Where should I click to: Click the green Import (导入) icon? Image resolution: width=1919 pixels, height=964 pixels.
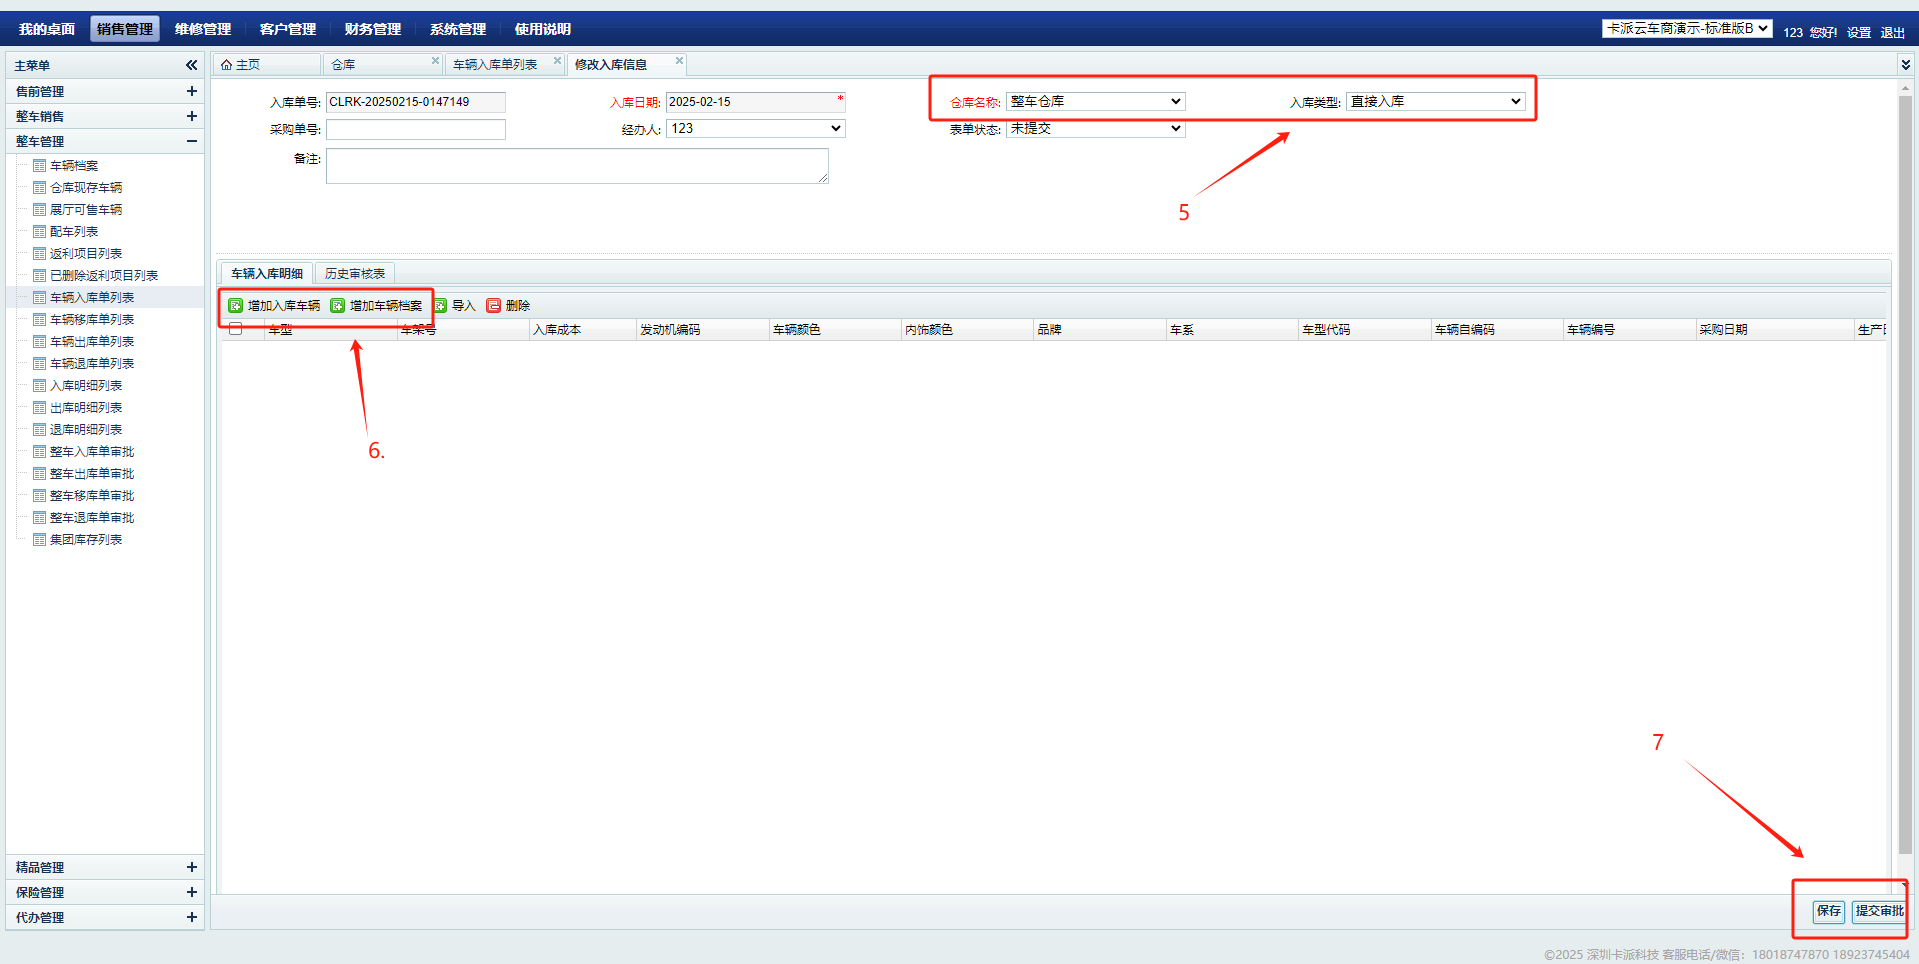click(440, 306)
